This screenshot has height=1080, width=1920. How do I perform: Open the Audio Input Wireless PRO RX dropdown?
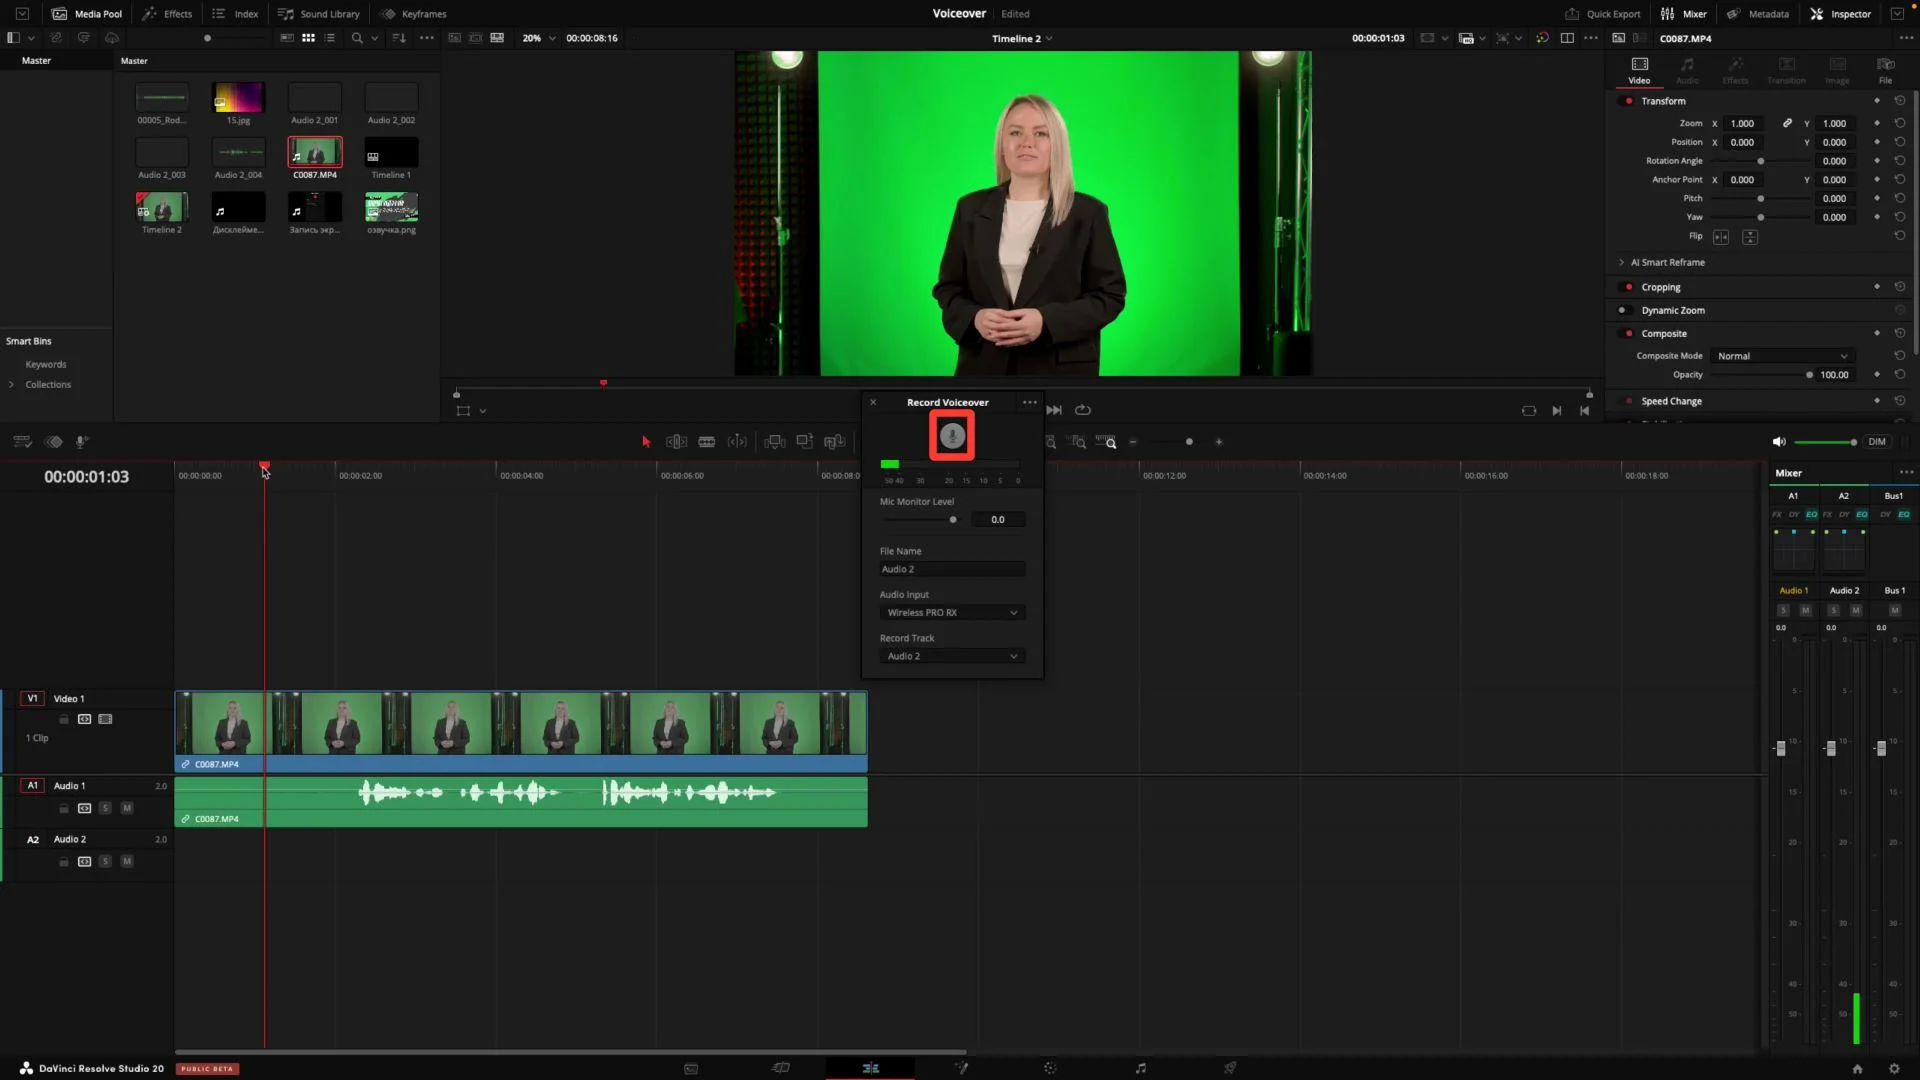pyautogui.click(x=951, y=613)
